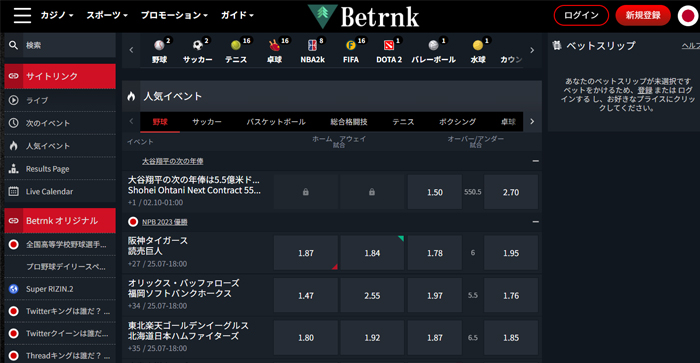Collapse the NPB 2023 優勝 section

[535, 221]
